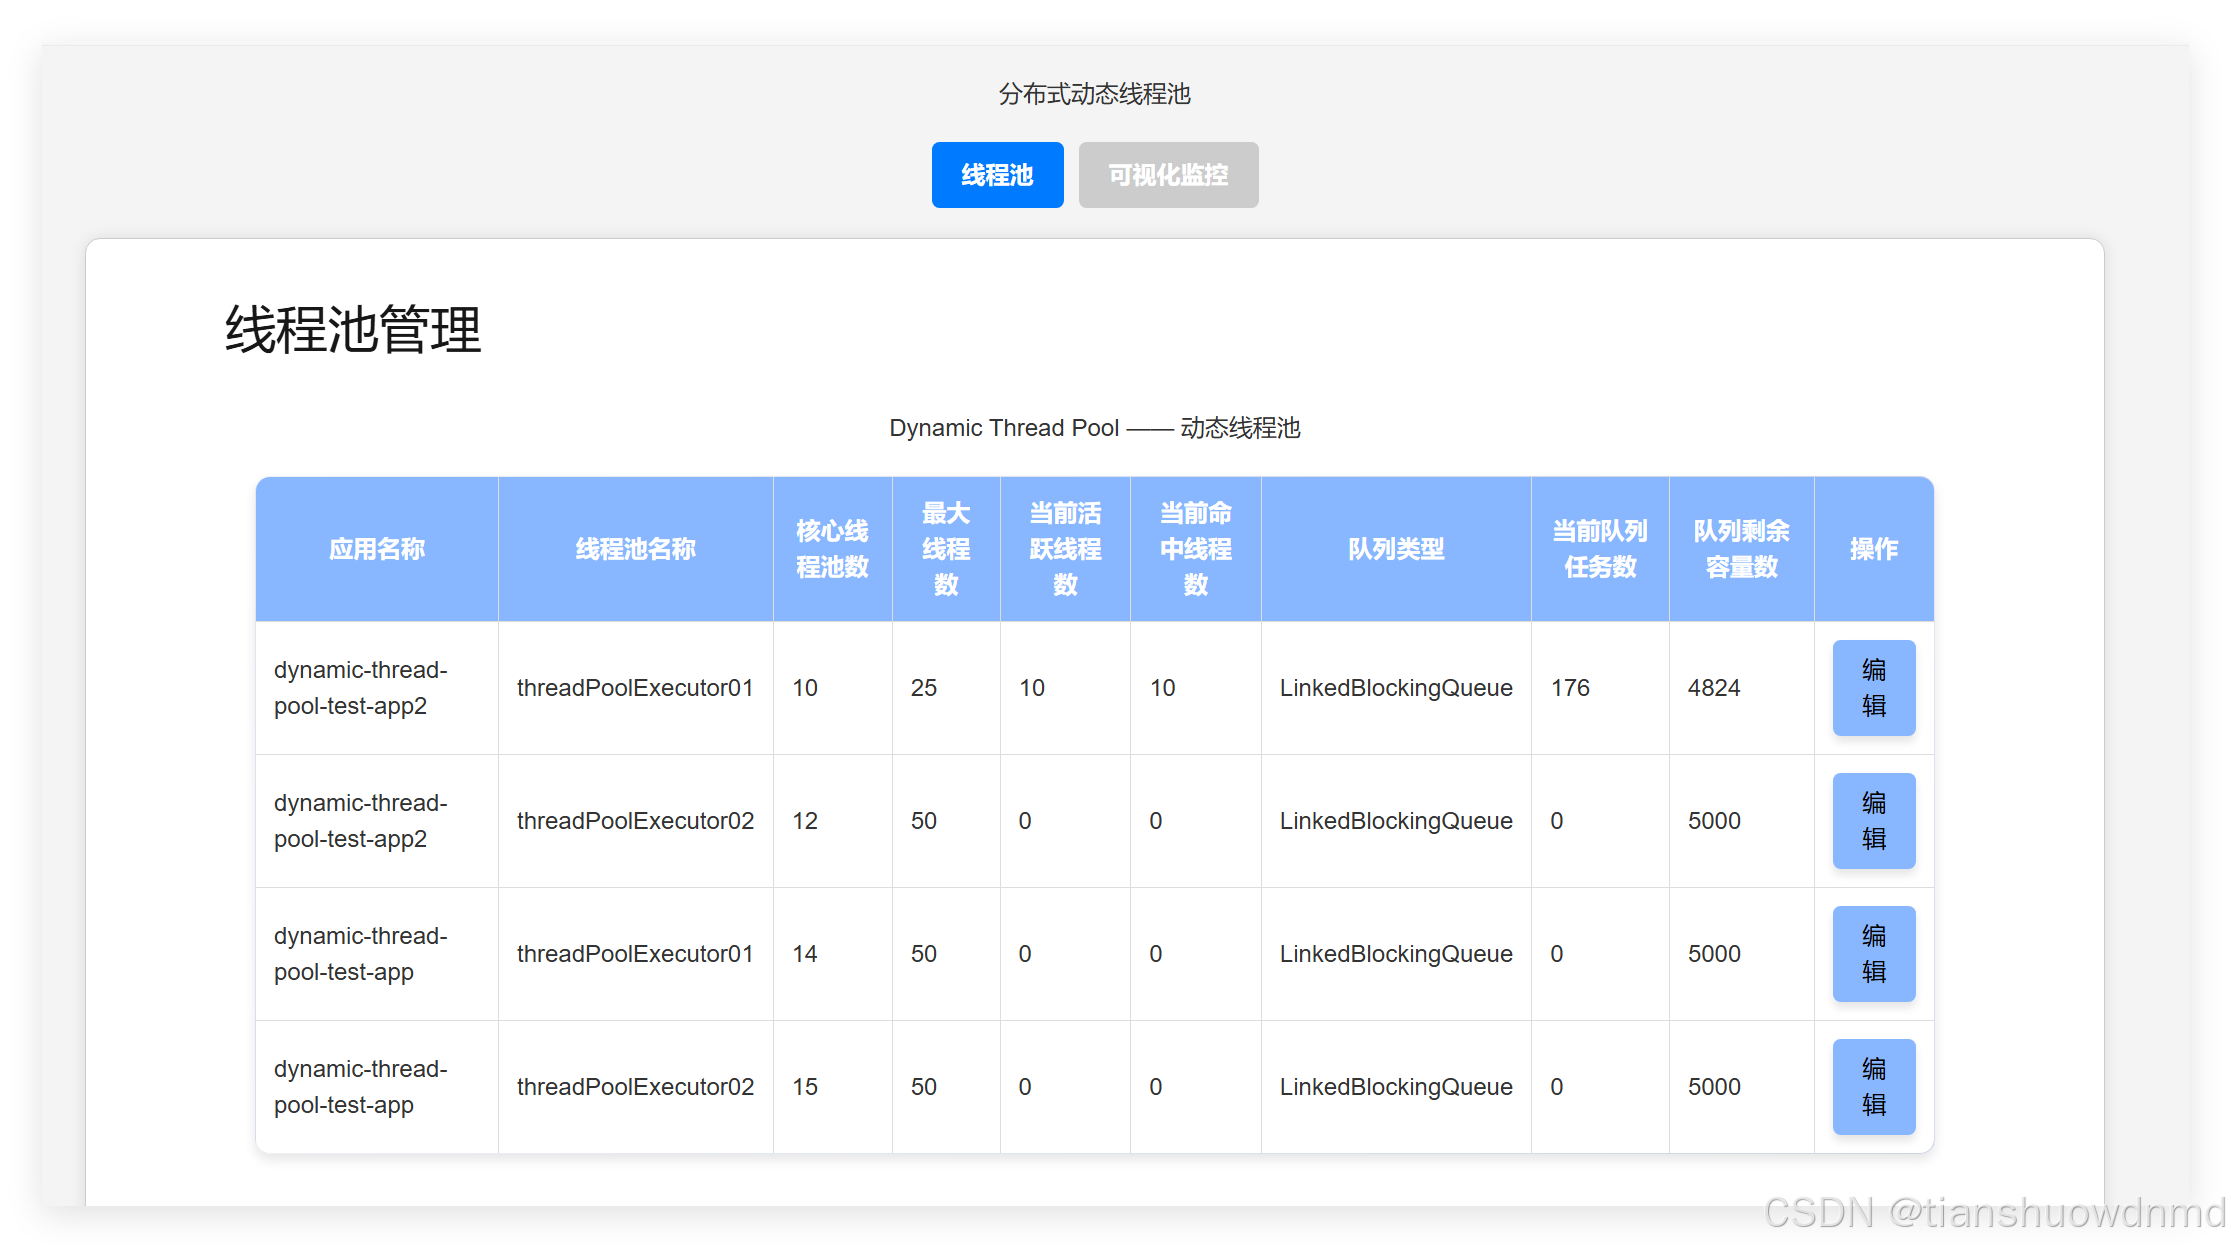Click max thread cell showing 25
The width and height of the screenshot is (2231, 1248).
click(x=924, y=688)
